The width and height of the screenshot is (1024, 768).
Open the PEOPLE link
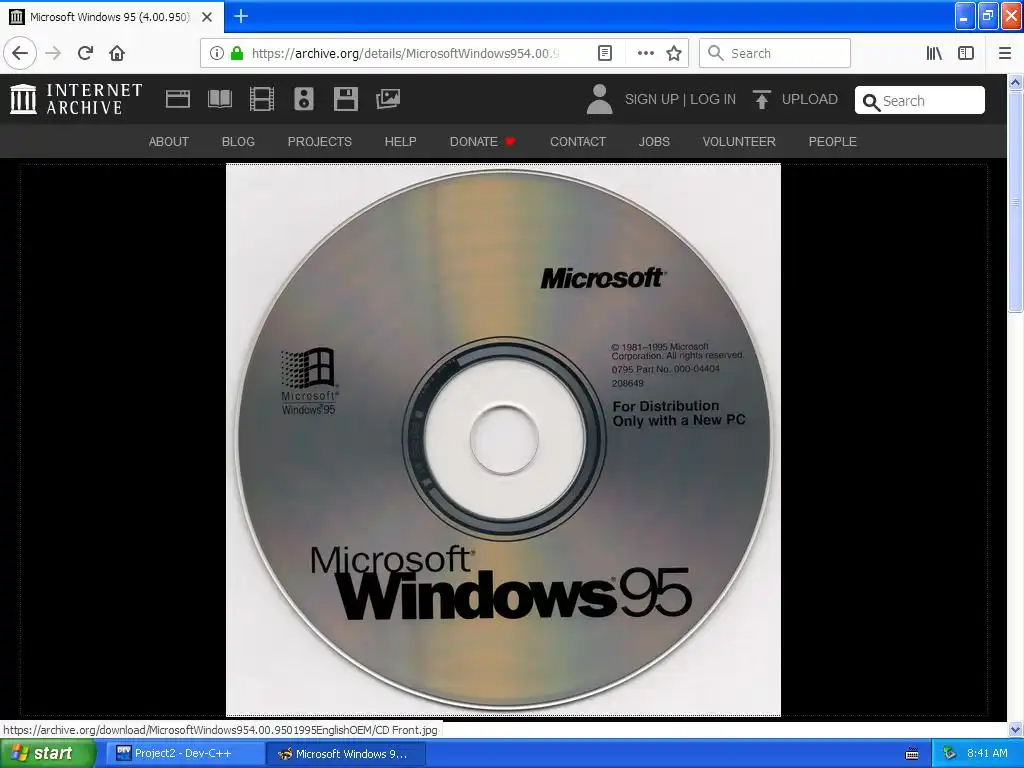(833, 142)
